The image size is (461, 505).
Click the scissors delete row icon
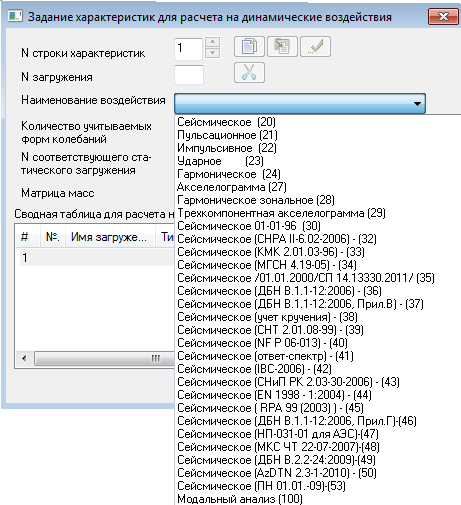pyautogui.click(x=249, y=72)
